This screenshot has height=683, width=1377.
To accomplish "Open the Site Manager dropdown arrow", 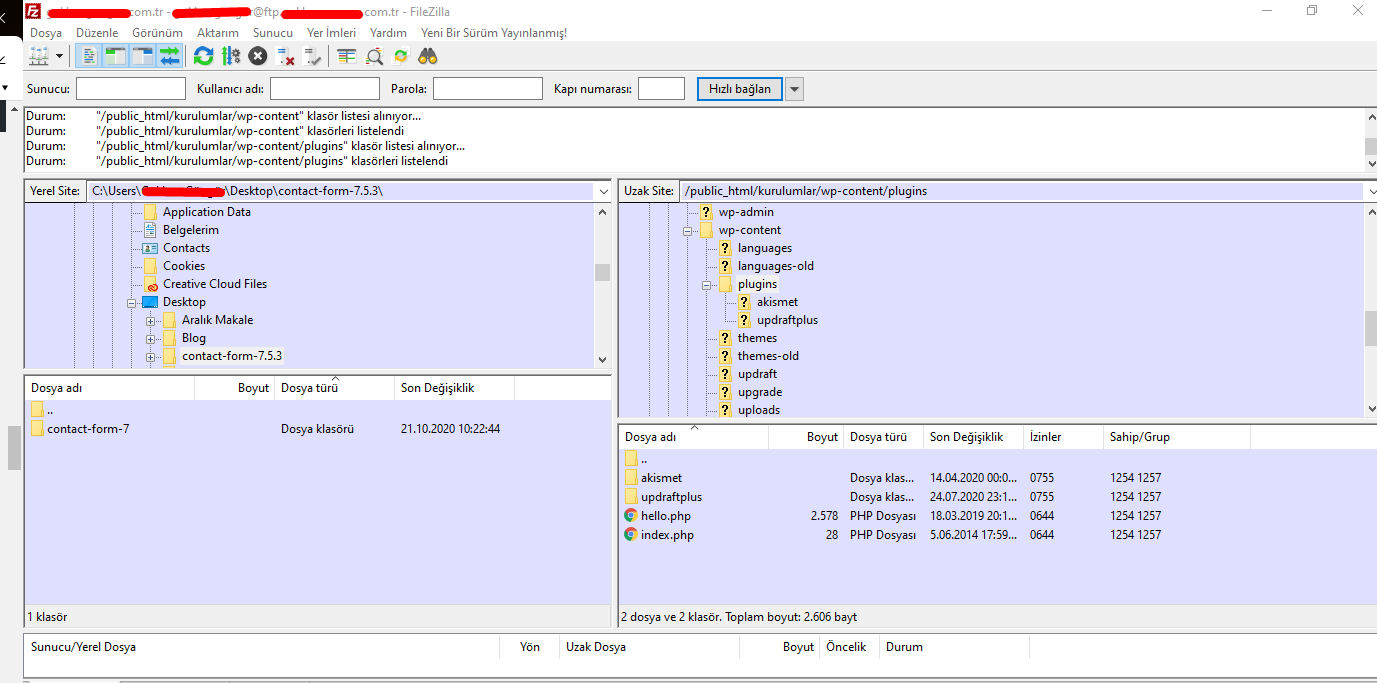I will pos(60,56).
